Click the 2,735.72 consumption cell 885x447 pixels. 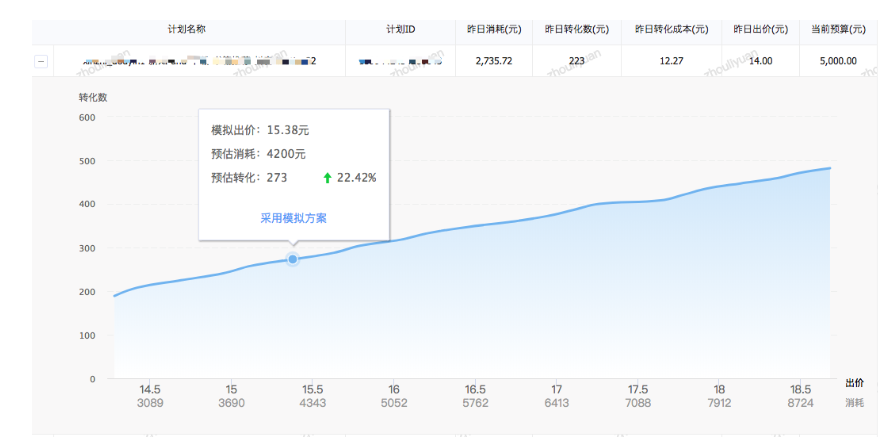494,61
